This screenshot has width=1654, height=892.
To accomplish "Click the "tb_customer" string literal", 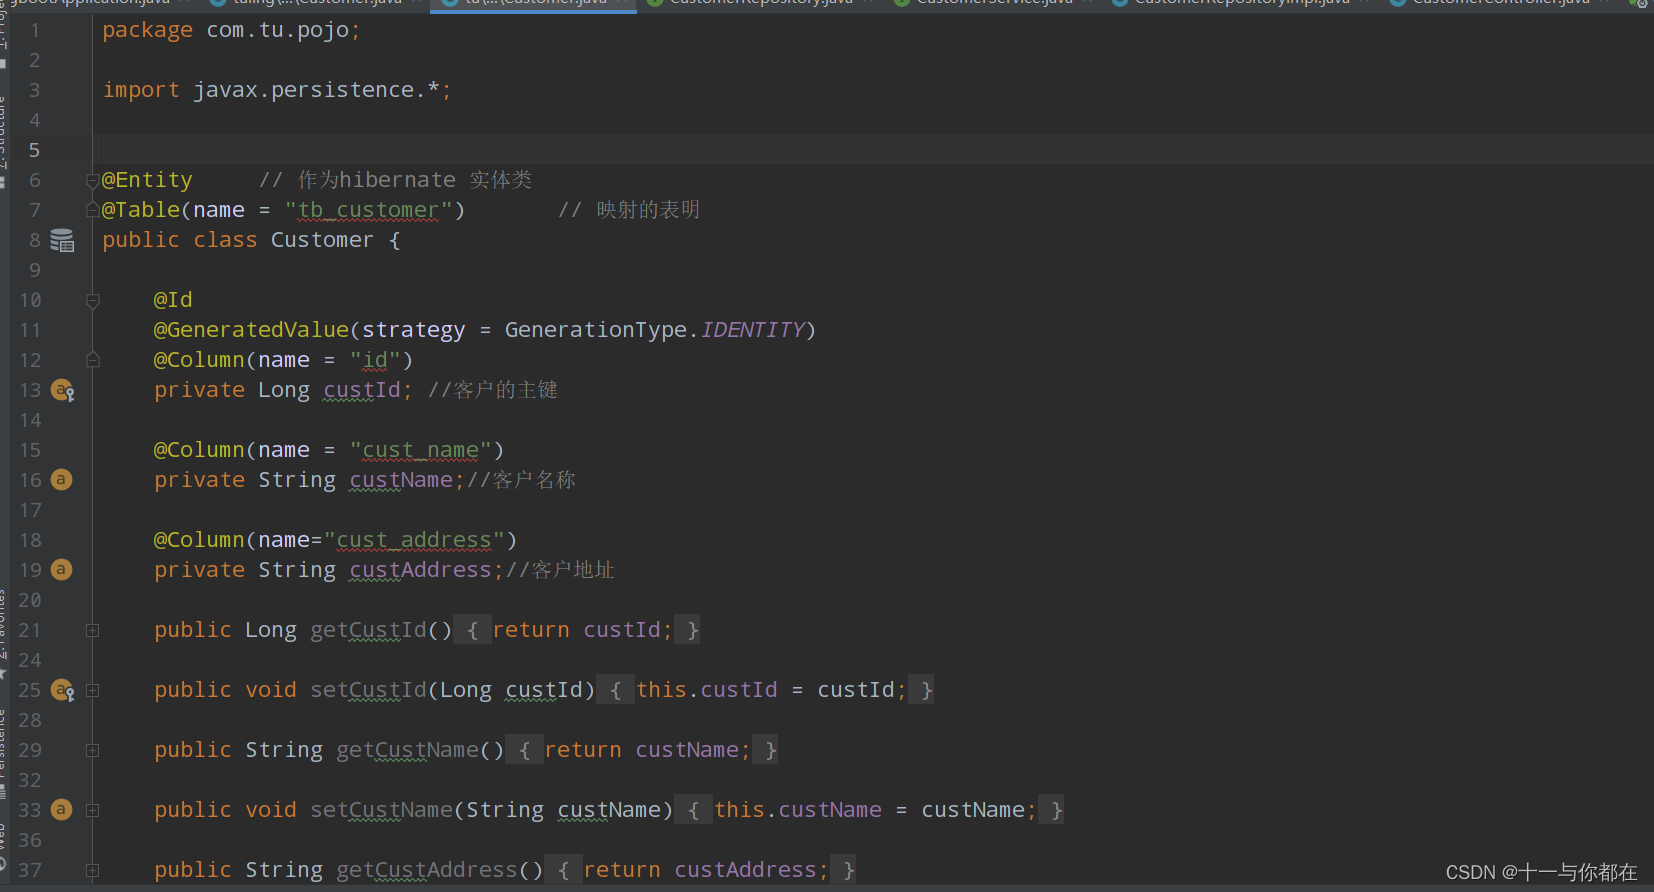I will [368, 210].
